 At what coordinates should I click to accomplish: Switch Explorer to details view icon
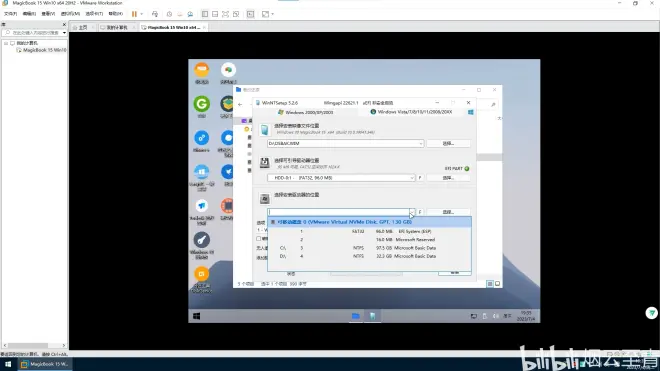pos(490,284)
